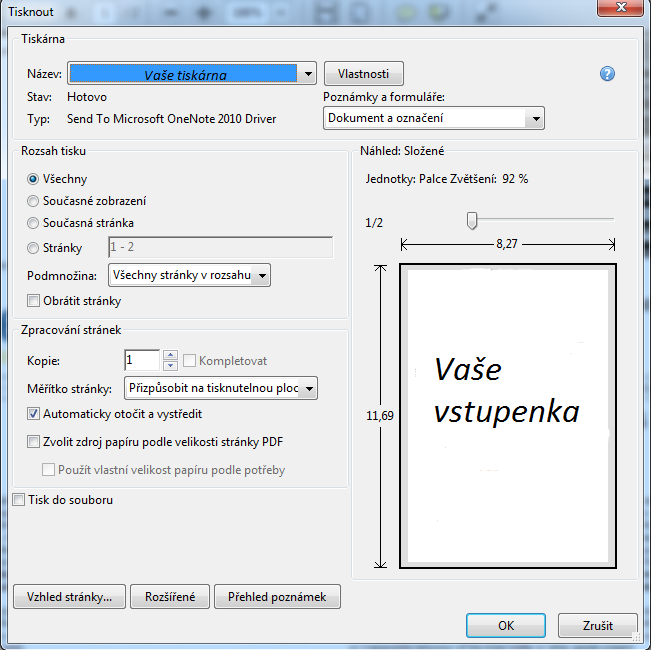Screen dimensions: 651x650
Task: Increase Kopie count with up arrow
Action: coord(170,355)
